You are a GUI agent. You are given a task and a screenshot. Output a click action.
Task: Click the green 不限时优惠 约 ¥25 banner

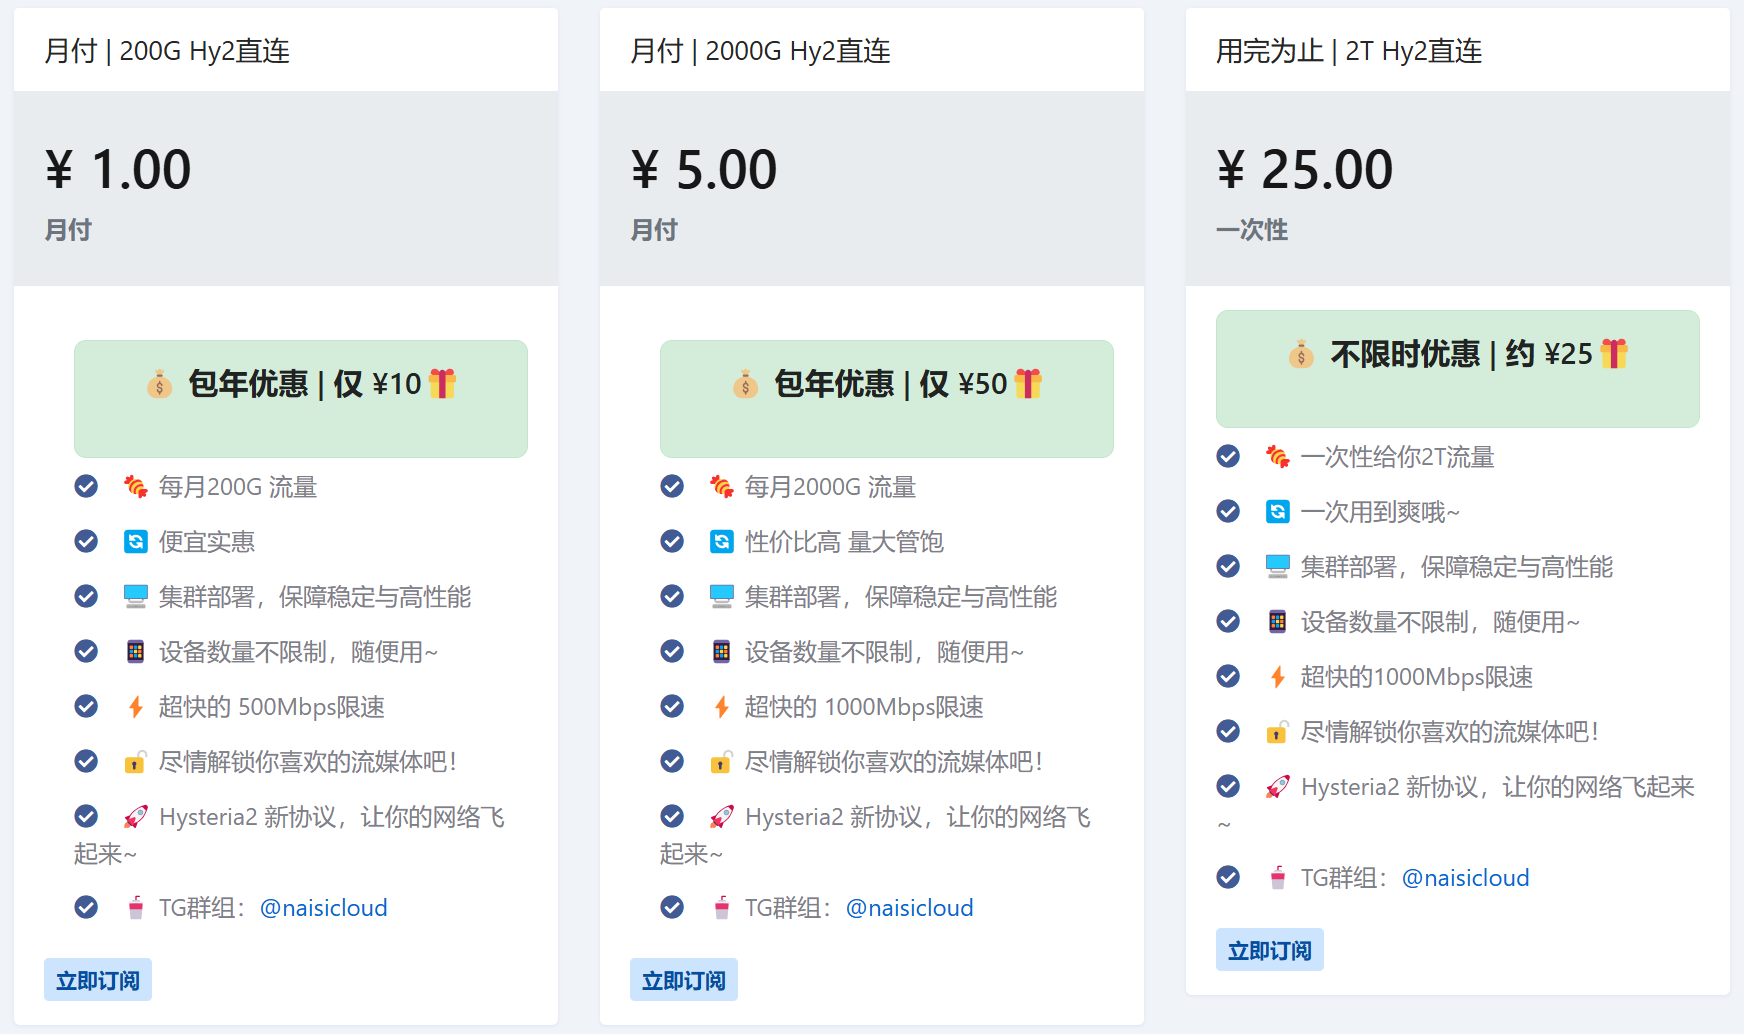1458,369
